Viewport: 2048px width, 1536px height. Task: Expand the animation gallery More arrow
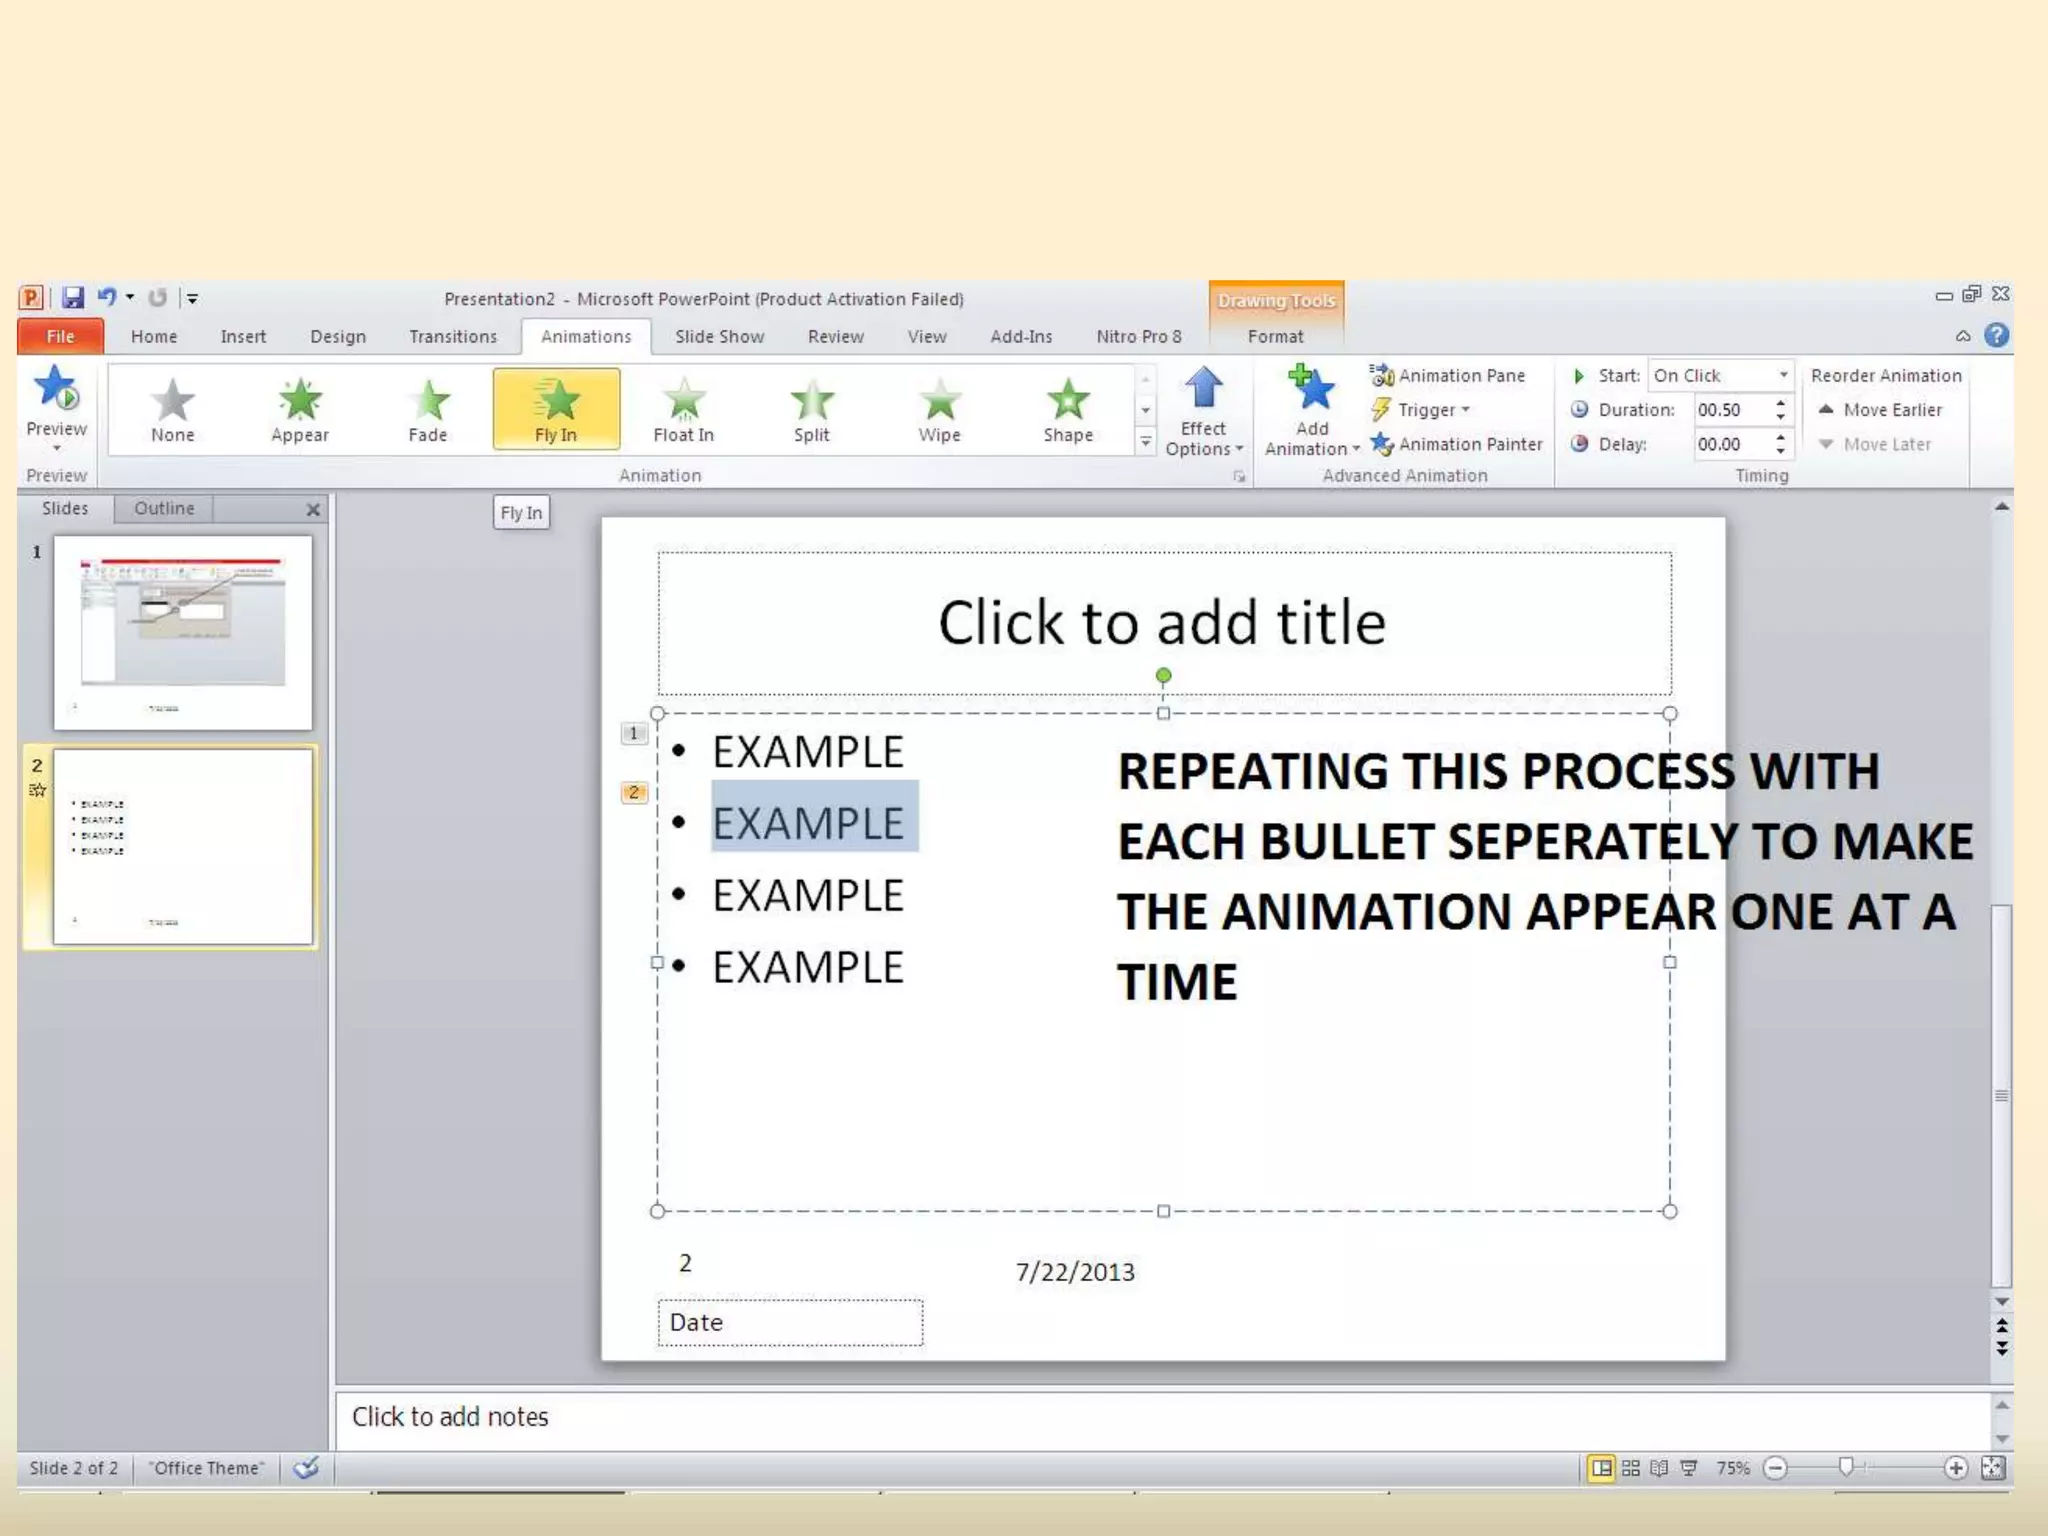click(1146, 442)
